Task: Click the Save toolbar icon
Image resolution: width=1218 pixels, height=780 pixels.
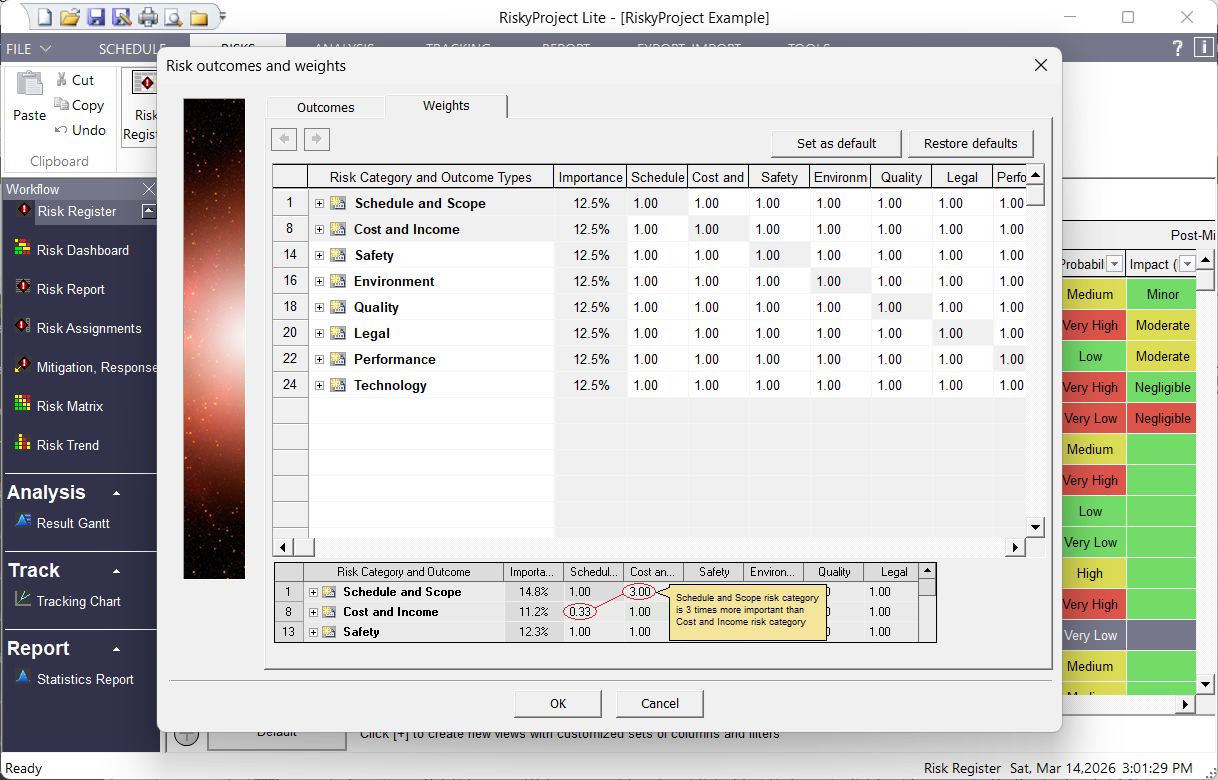Action: [95, 17]
